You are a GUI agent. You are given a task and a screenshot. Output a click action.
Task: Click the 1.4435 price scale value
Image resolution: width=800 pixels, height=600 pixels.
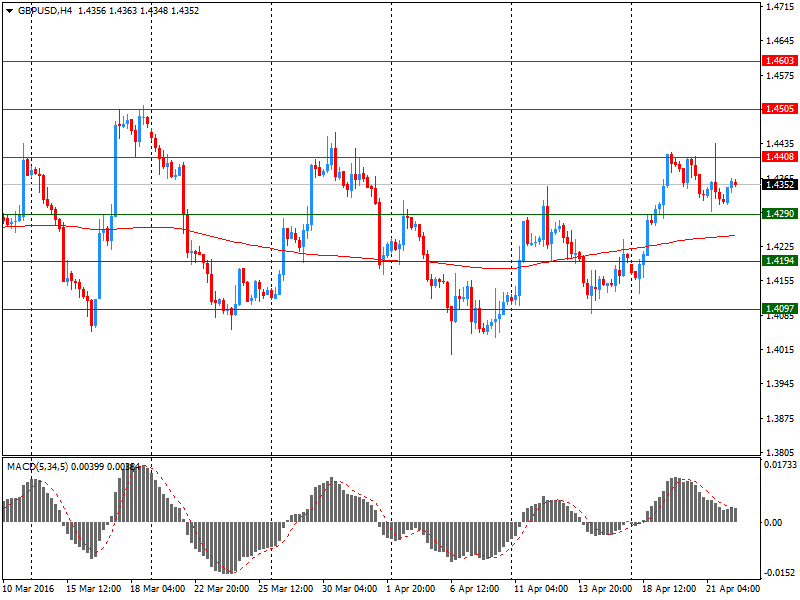point(780,144)
